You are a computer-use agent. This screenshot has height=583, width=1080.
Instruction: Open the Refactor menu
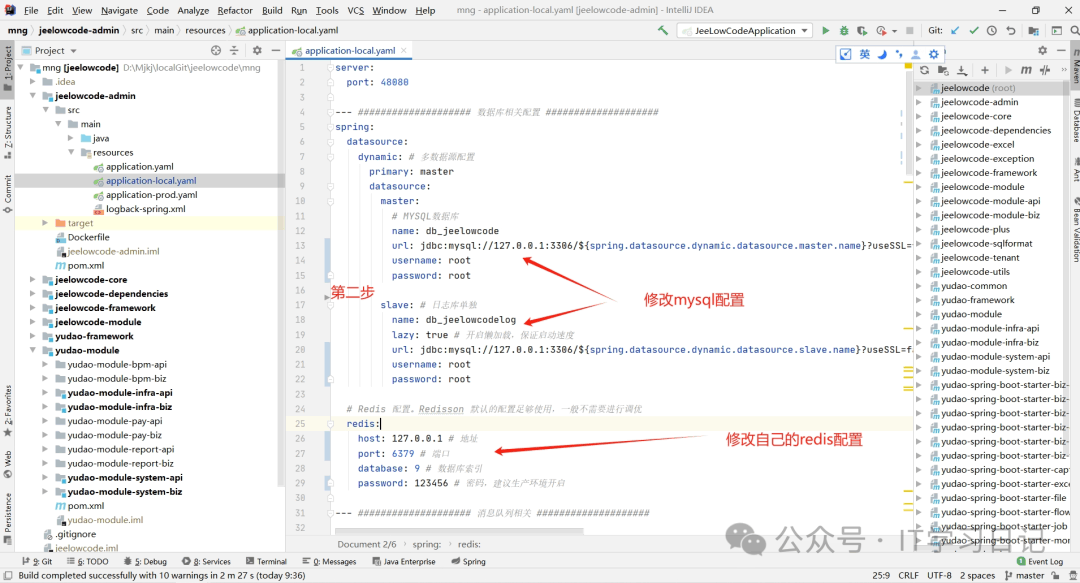click(235, 10)
